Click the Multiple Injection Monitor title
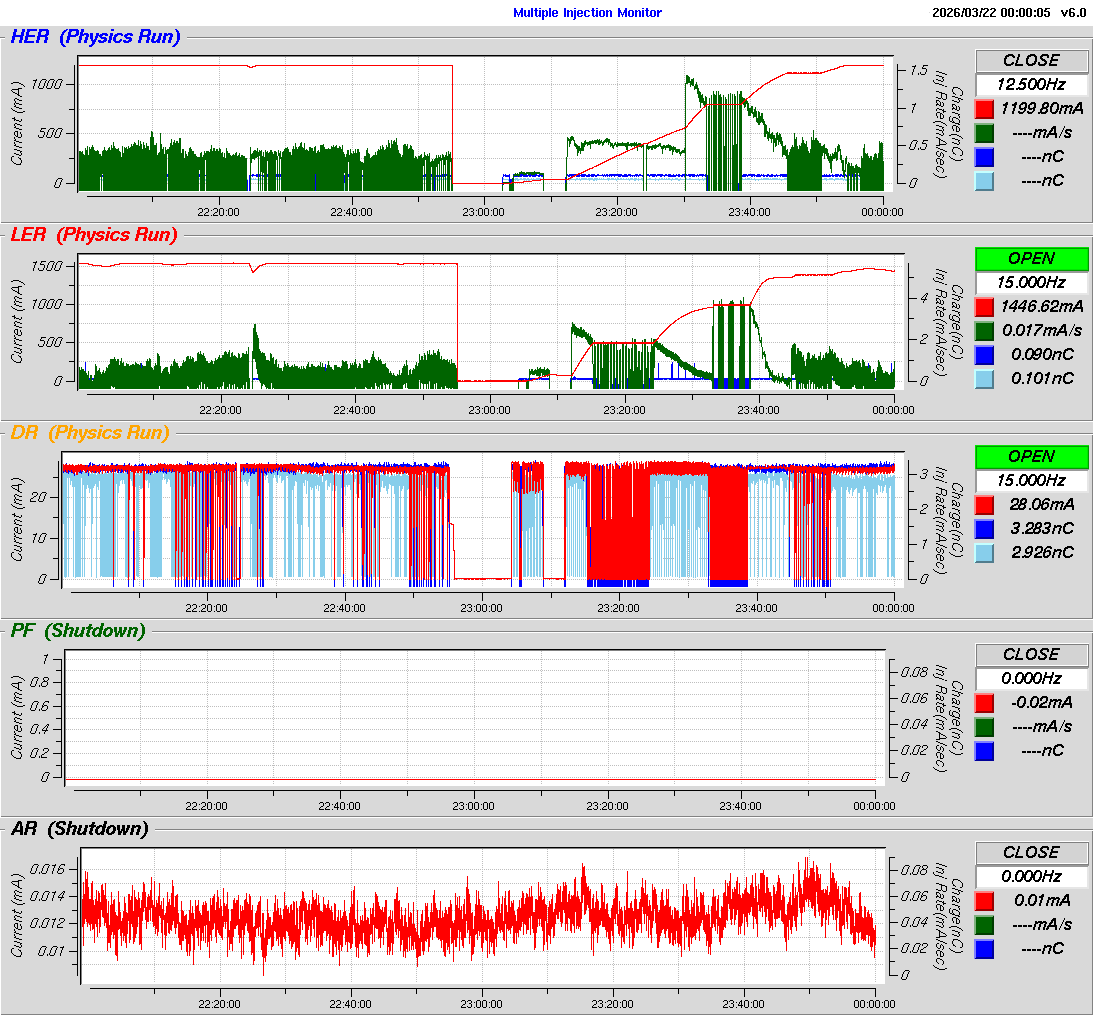The height and width of the screenshot is (1015, 1093). click(x=587, y=13)
